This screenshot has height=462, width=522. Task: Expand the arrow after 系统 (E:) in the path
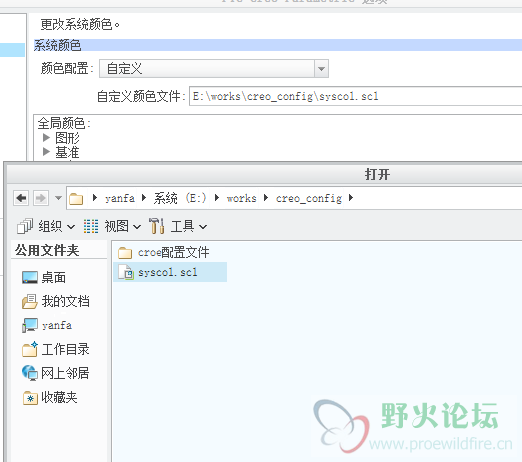pyautogui.click(x=217, y=198)
